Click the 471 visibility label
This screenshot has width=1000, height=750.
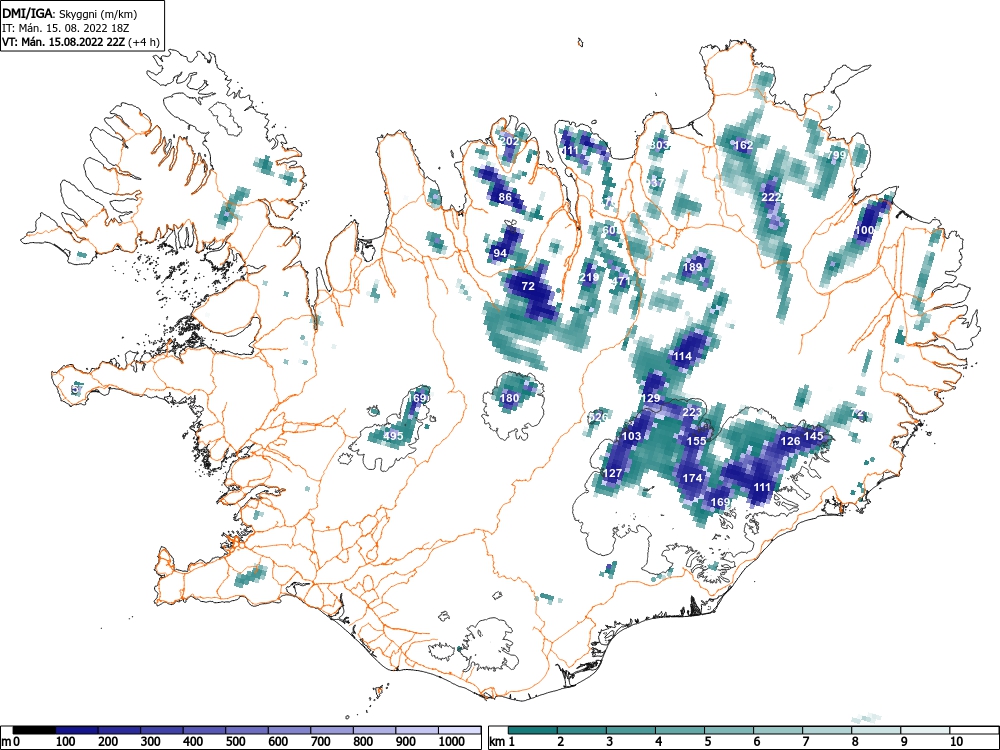click(621, 280)
